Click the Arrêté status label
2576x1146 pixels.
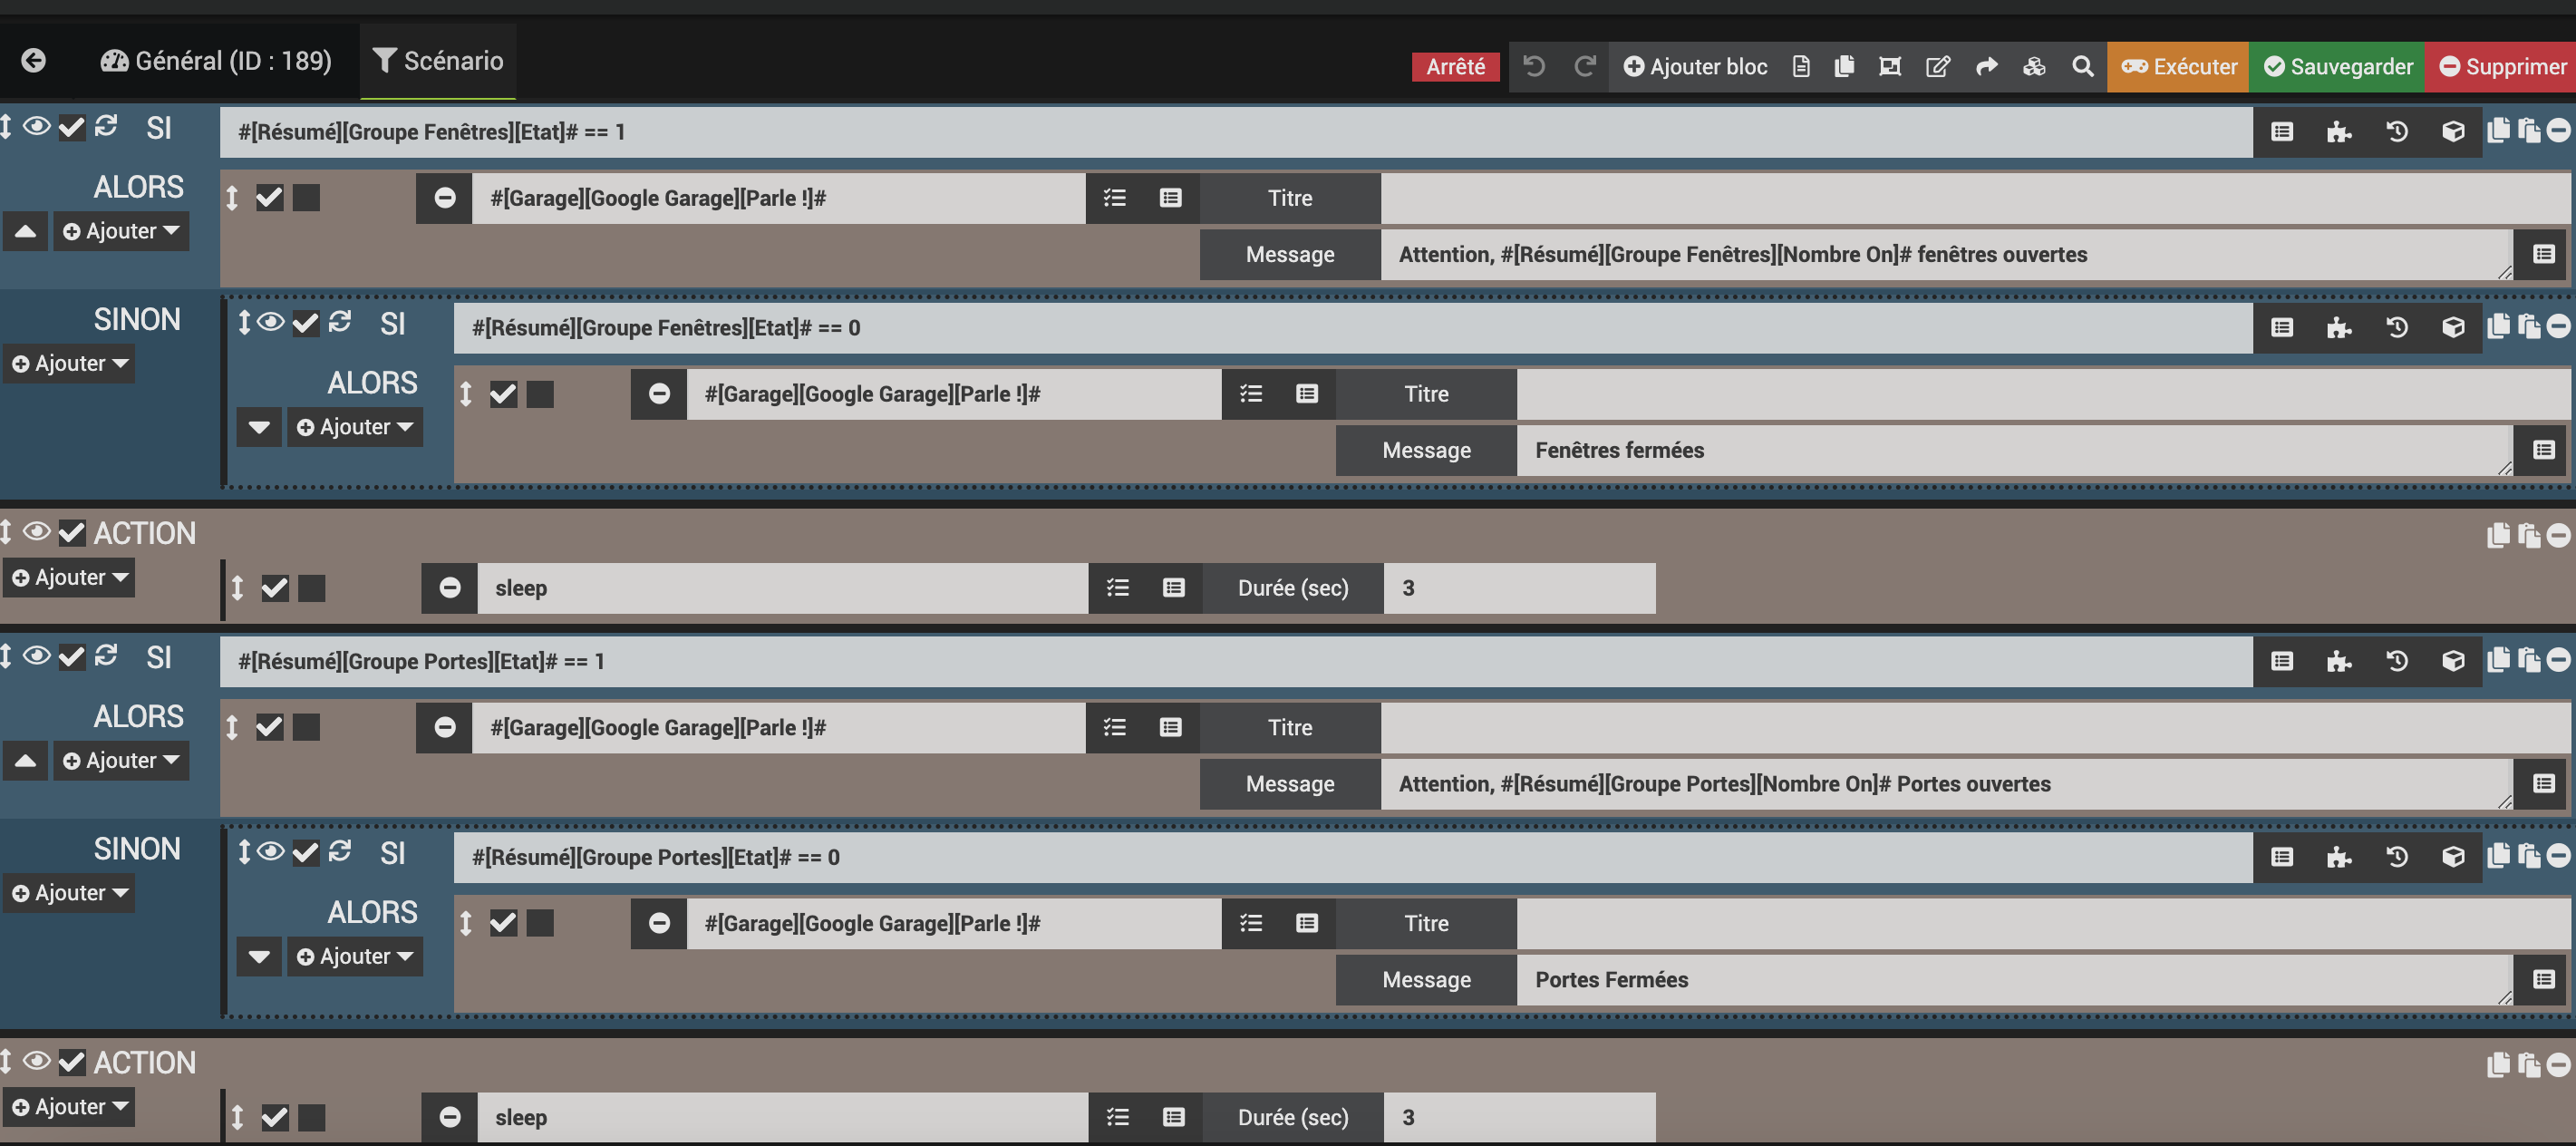tap(1455, 67)
